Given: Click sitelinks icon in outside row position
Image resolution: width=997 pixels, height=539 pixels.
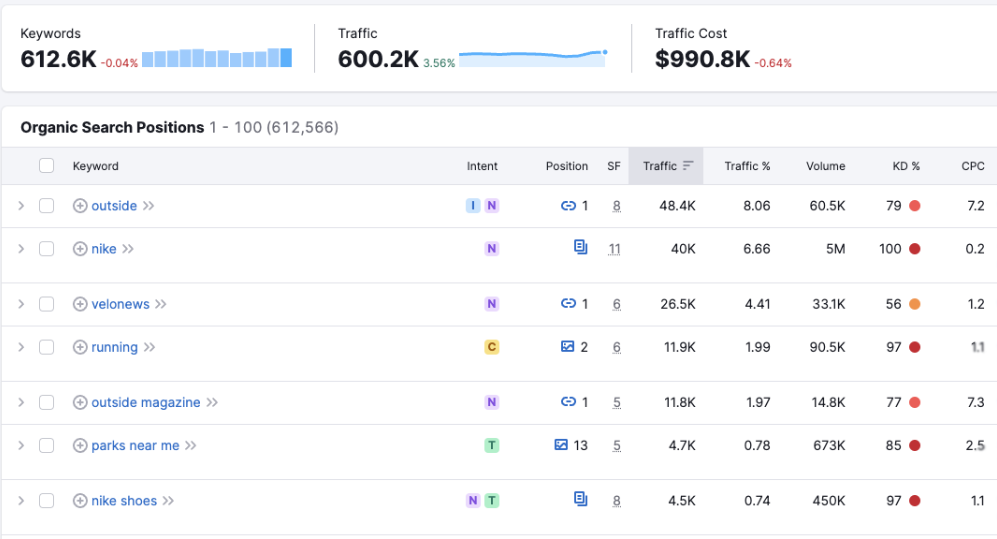Looking at the screenshot, I should pos(568,206).
